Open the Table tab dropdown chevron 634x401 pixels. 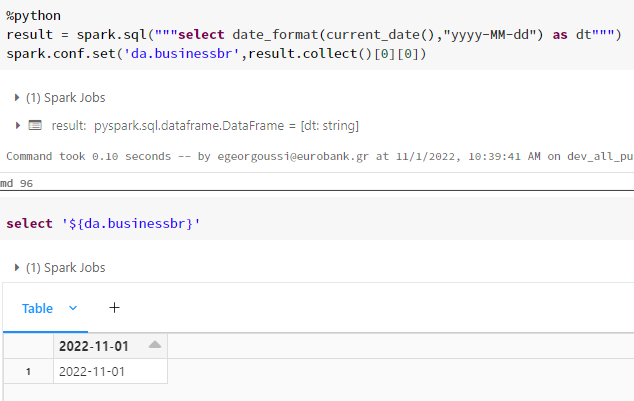(x=72, y=308)
